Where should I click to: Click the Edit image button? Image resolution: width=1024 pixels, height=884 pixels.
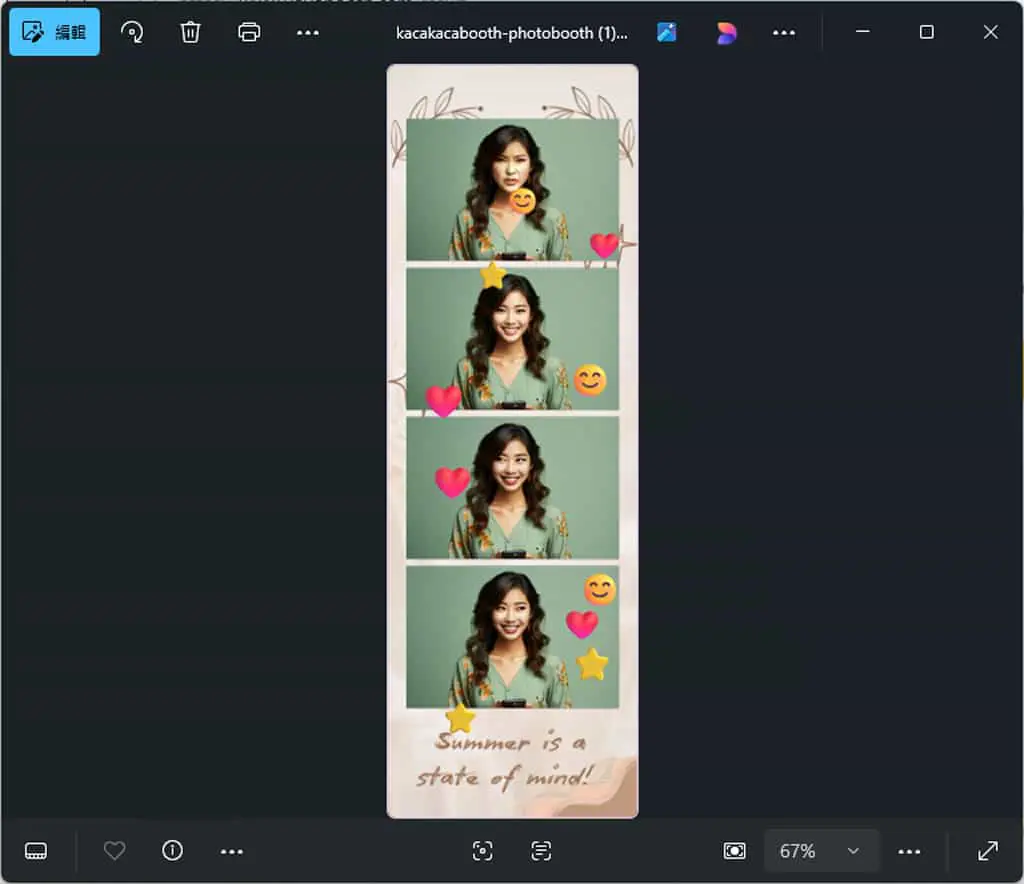pyautogui.click(x=54, y=32)
